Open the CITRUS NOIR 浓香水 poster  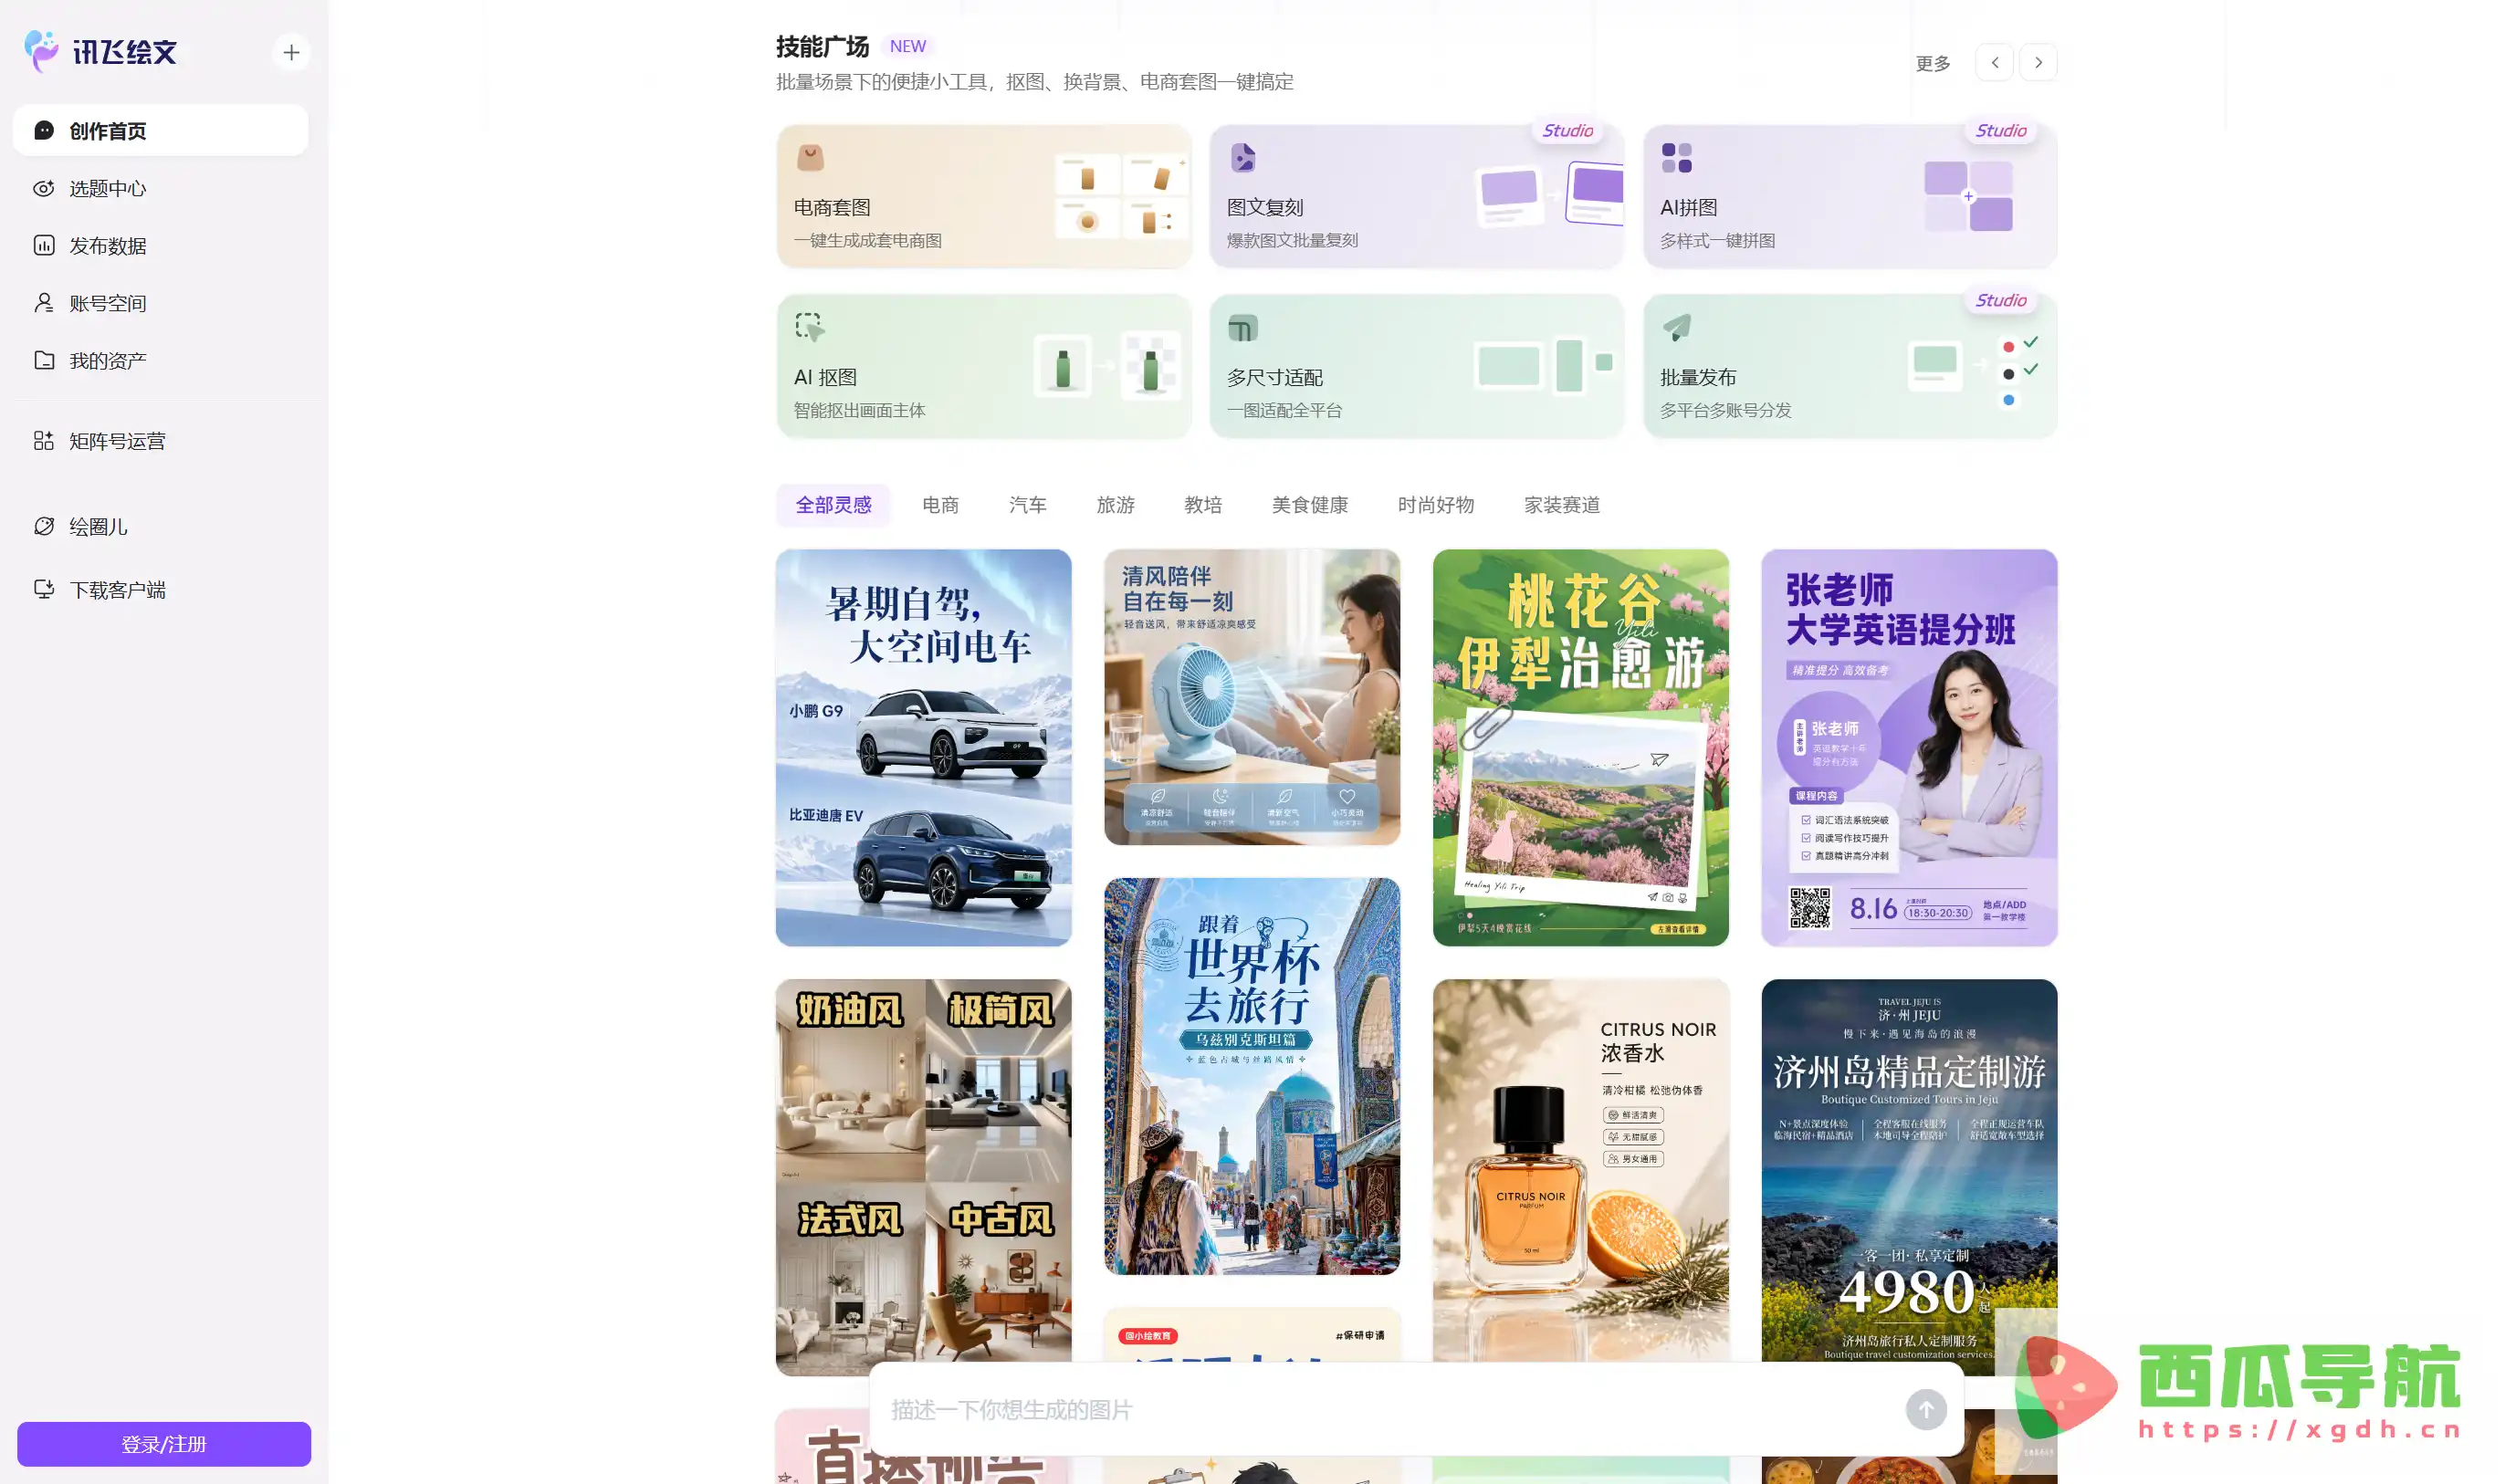(1580, 1169)
